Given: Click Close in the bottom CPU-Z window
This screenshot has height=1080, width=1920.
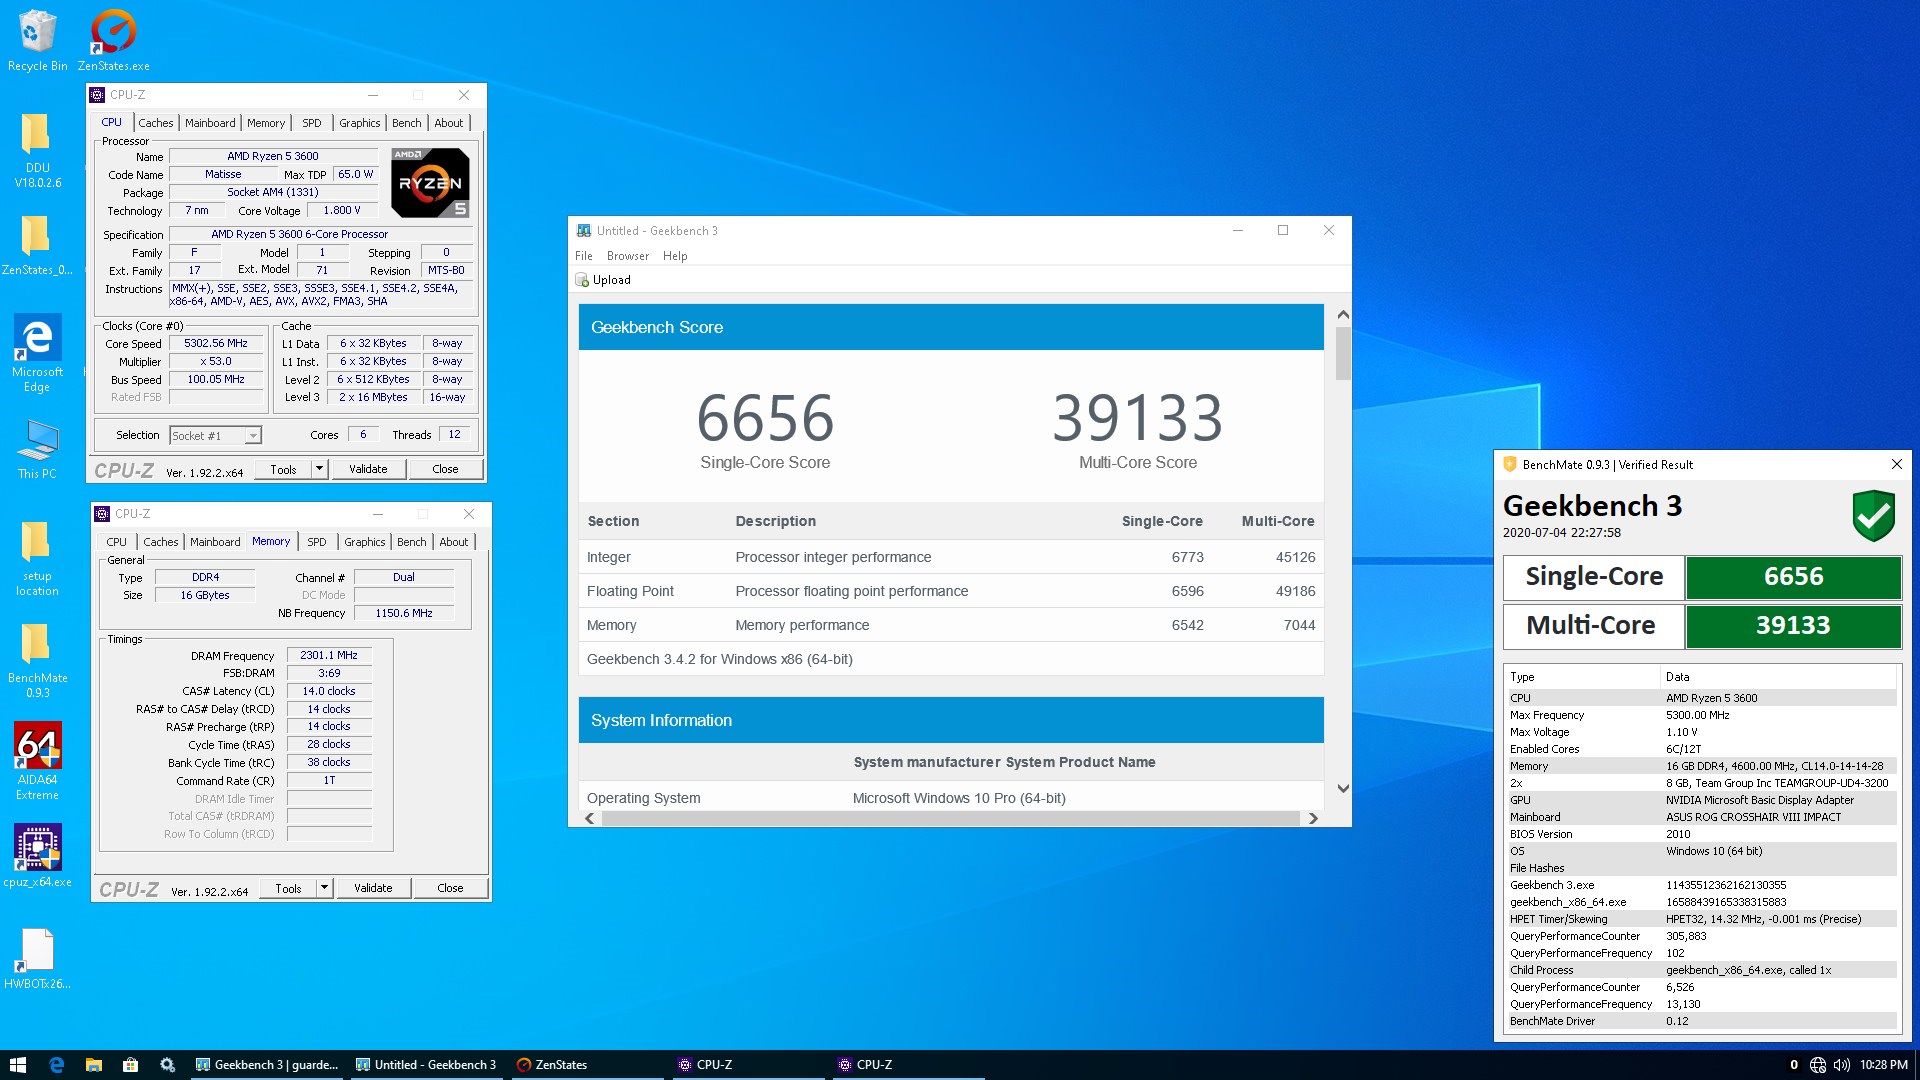Looking at the screenshot, I should click(x=450, y=888).
